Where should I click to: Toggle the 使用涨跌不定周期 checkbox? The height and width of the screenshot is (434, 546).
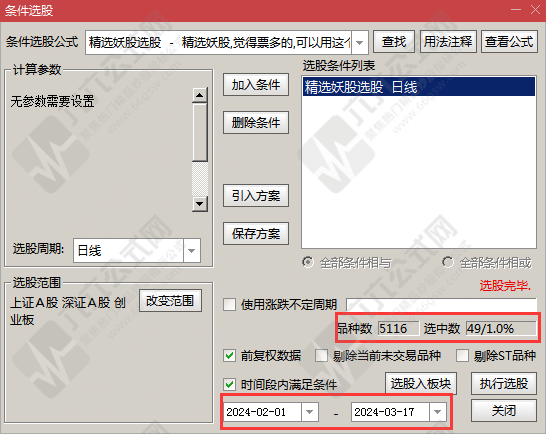pos(229,304)
